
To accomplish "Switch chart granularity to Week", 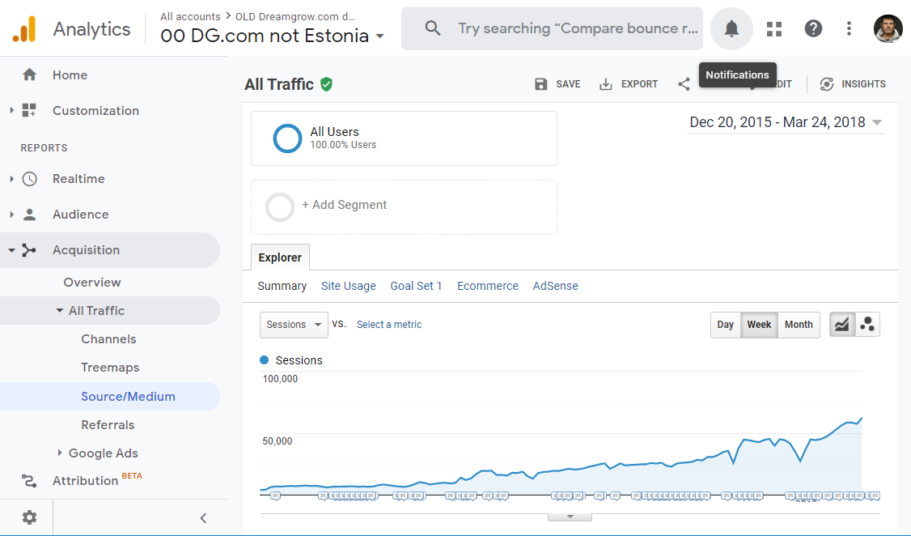I will (x=759, y=324).
